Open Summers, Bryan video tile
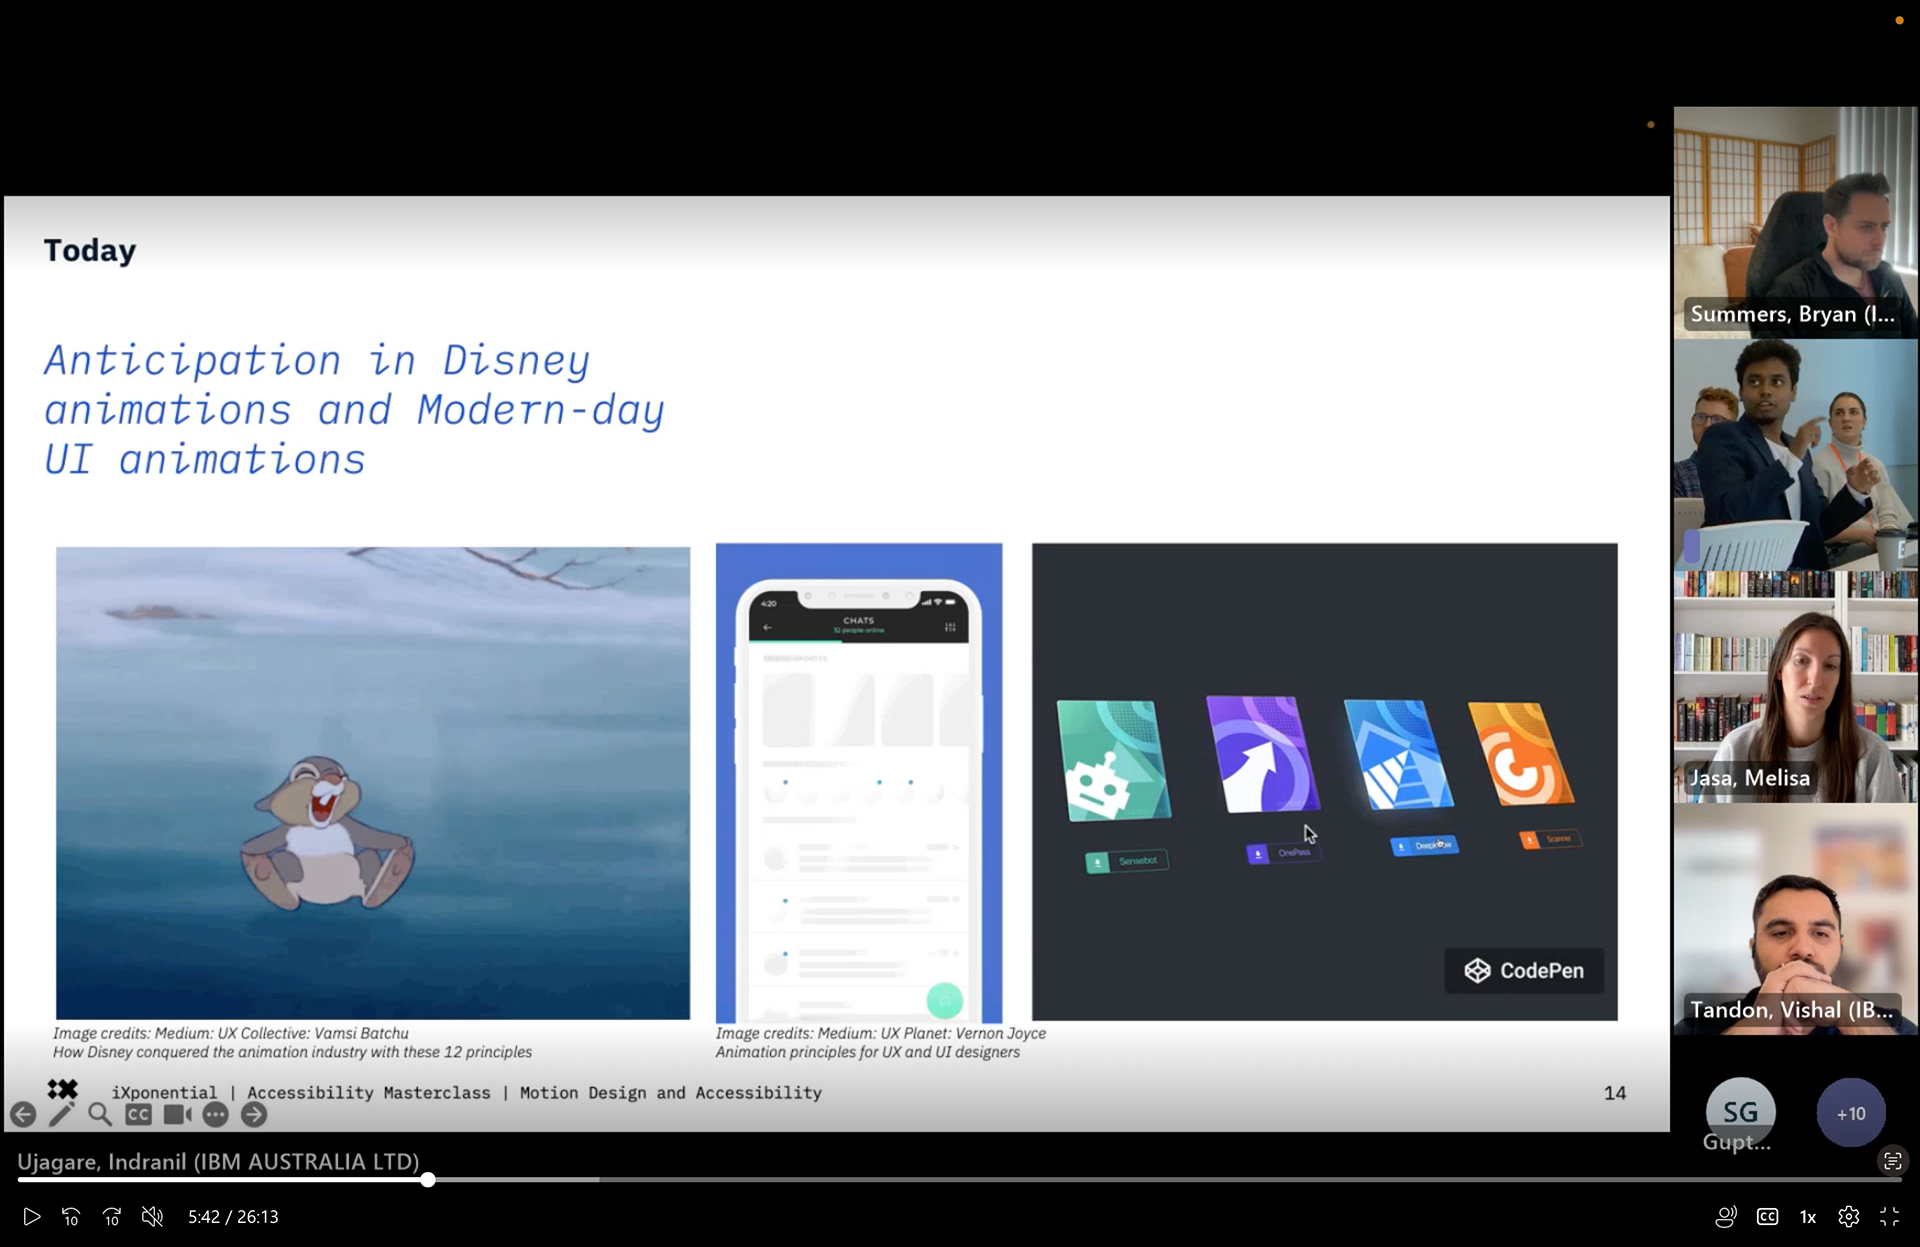 tap(1796, 223)
